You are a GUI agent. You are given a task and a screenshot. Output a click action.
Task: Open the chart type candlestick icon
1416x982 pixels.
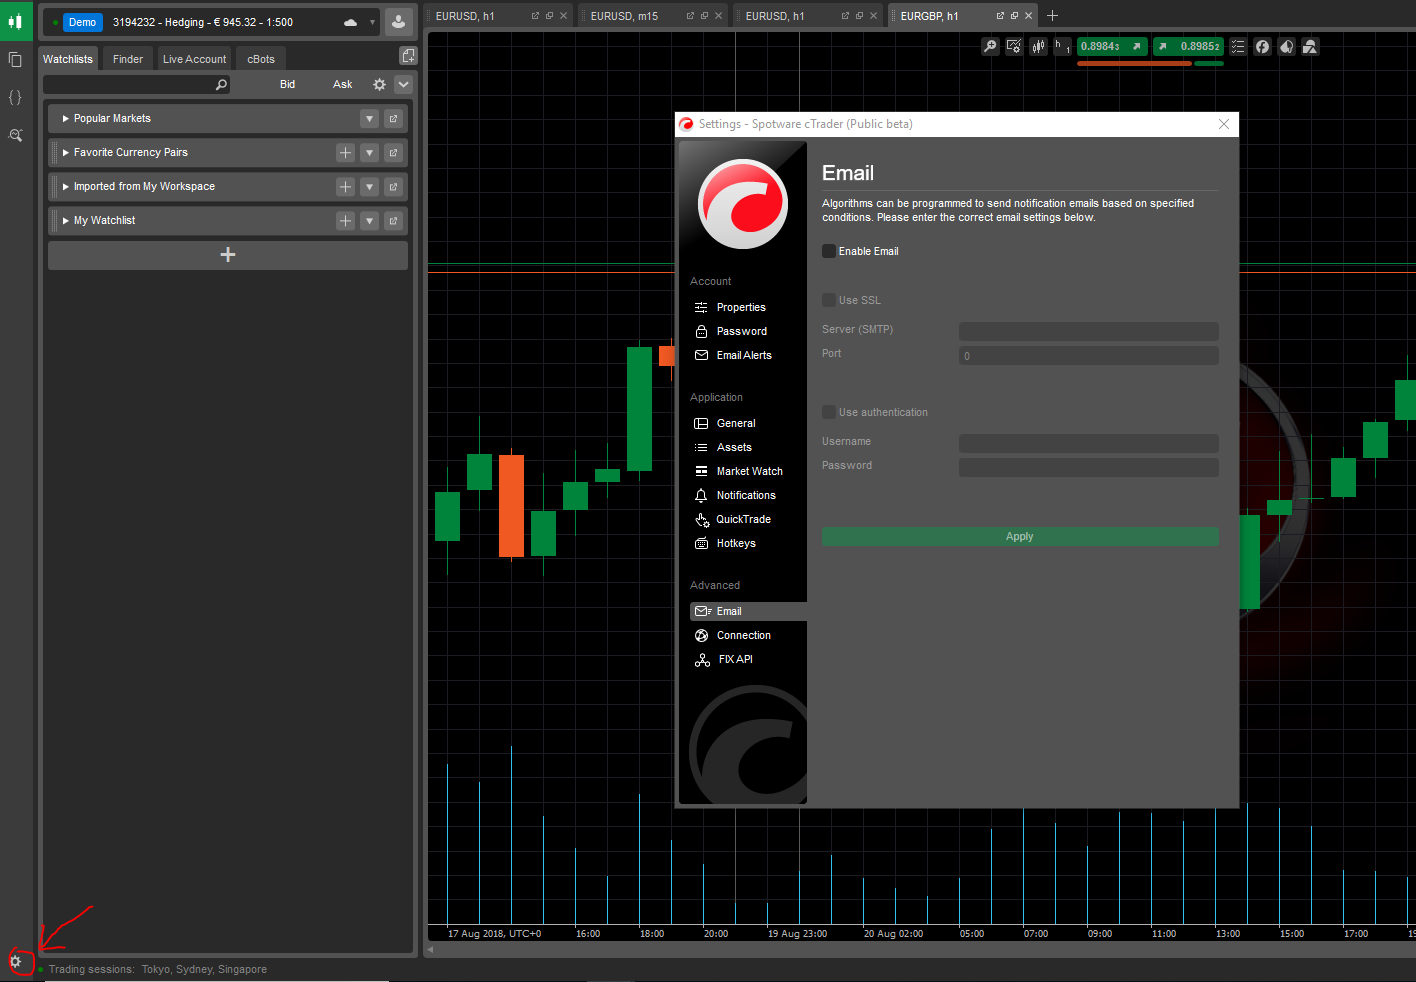tap(1038, 46)
